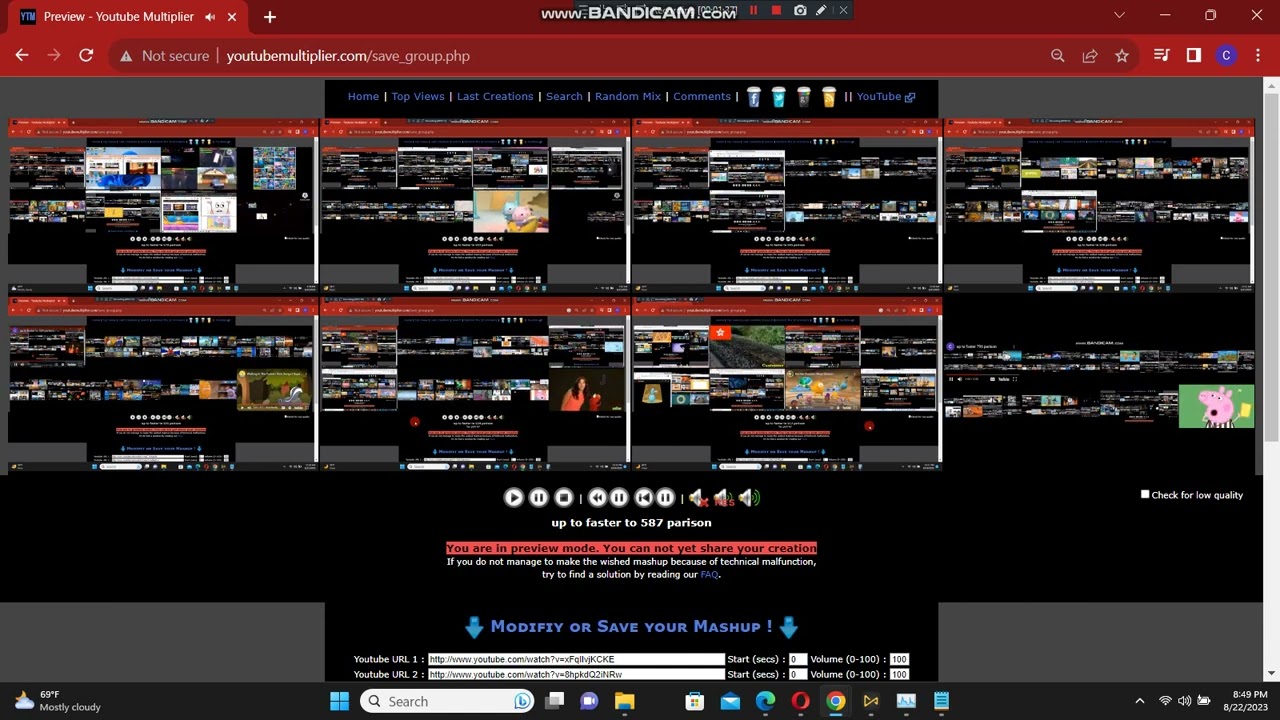Open Chrome media controls icon

[1161, 56]
